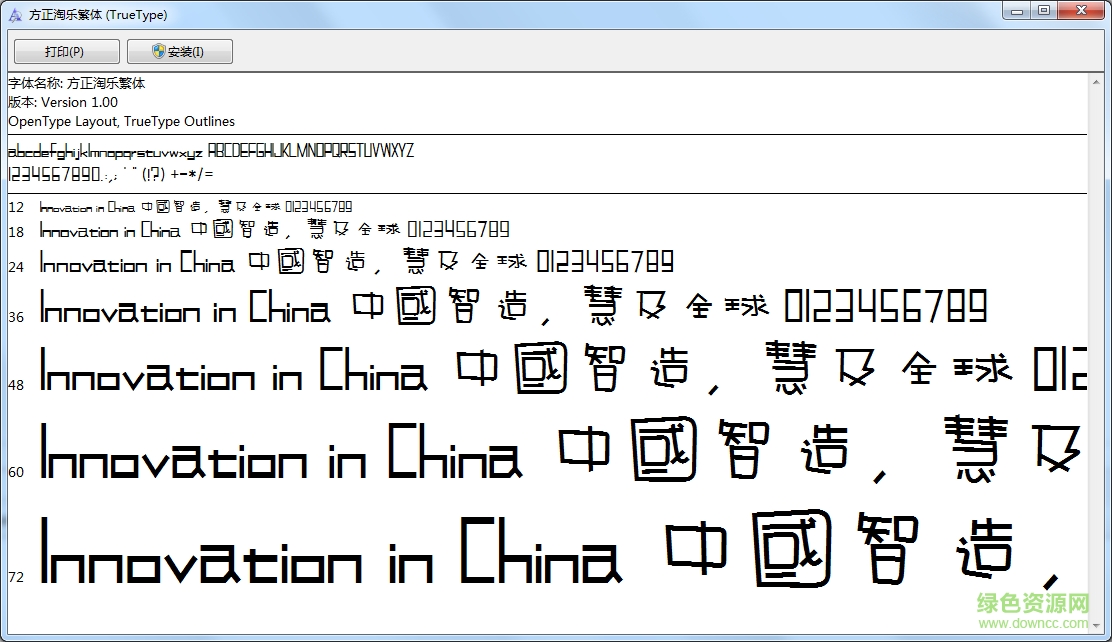Click the 'Version 1.00' text

pos(79,102)
